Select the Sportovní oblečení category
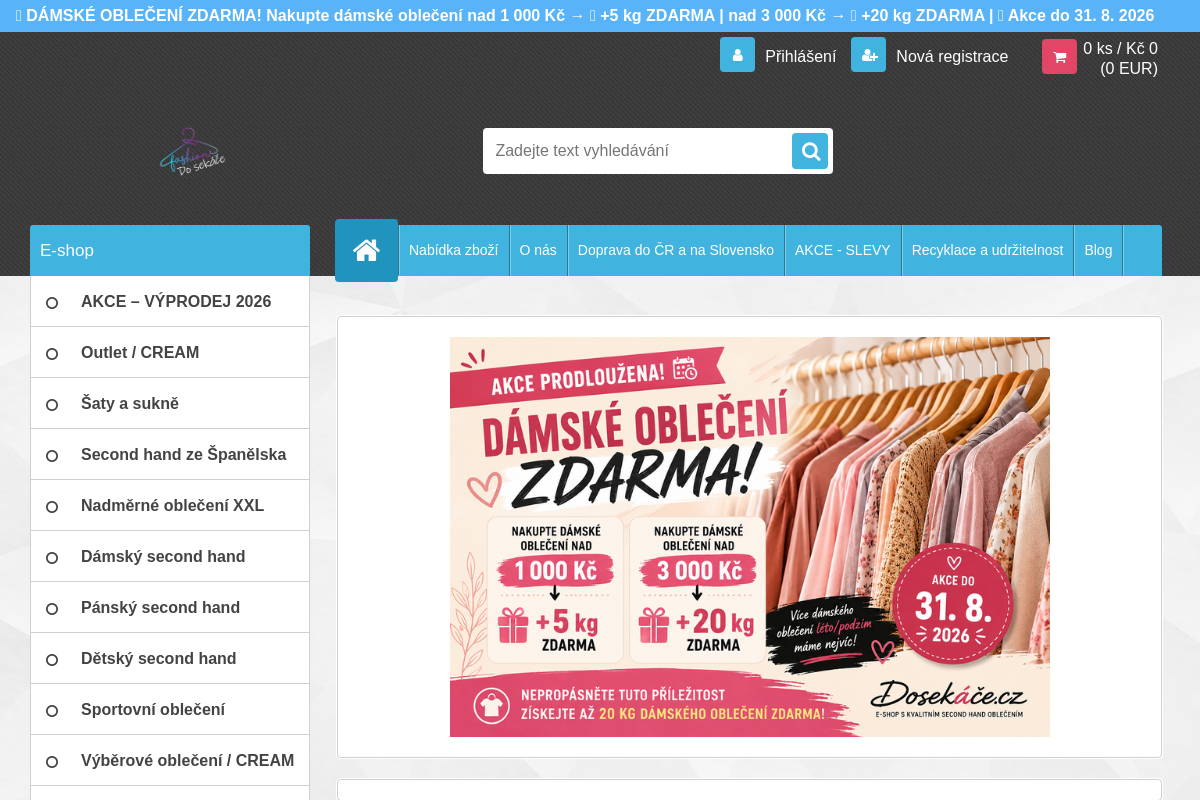 (170, 709)
